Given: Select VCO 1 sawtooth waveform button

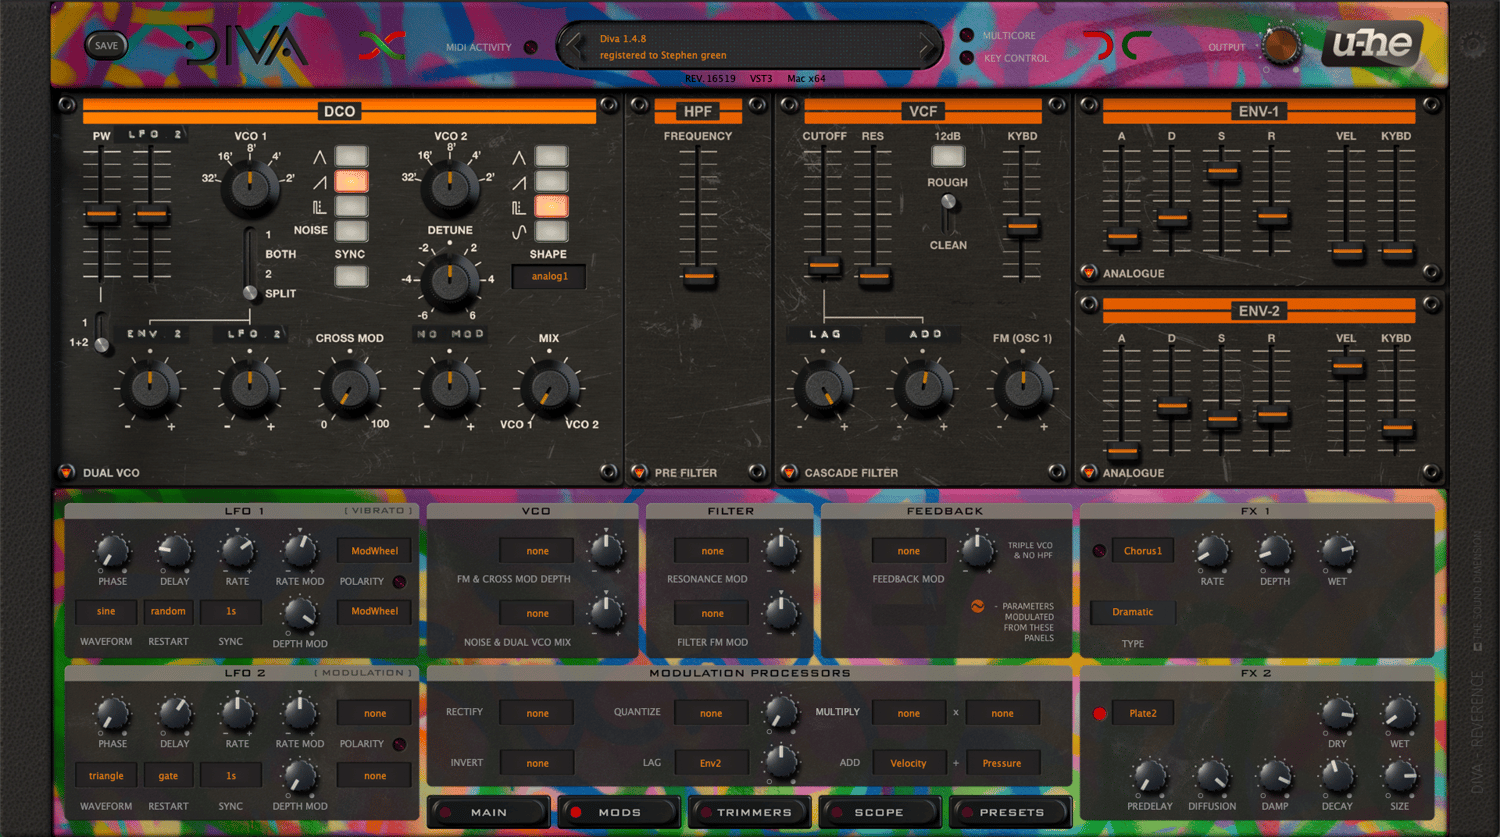Looking at the screenshot, I should [351, 181].
